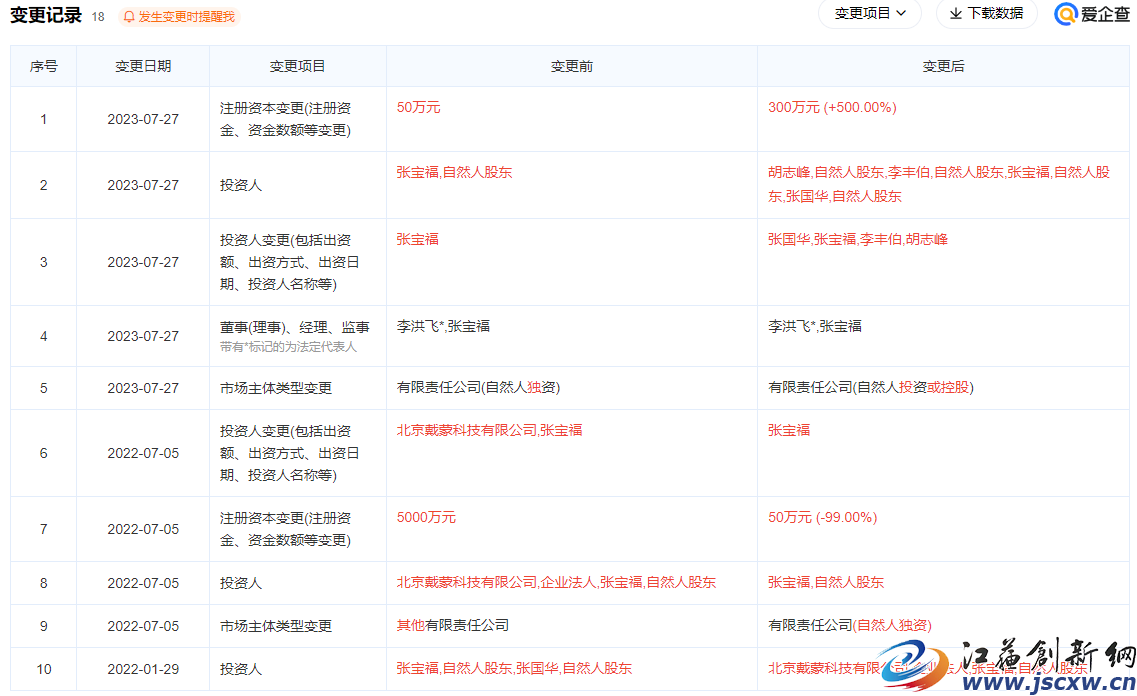
Task: Click the download arrow icon for 下载数据
Action: [955, 14]
